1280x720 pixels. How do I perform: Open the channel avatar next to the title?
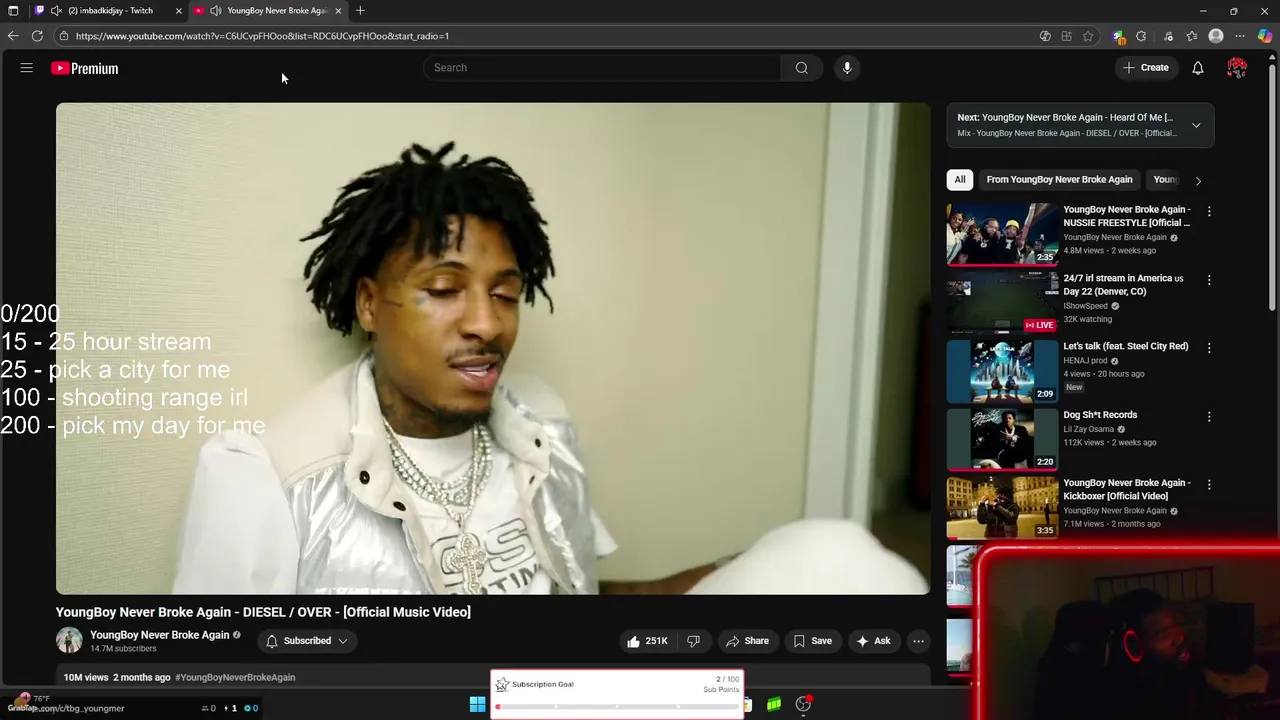69,641
